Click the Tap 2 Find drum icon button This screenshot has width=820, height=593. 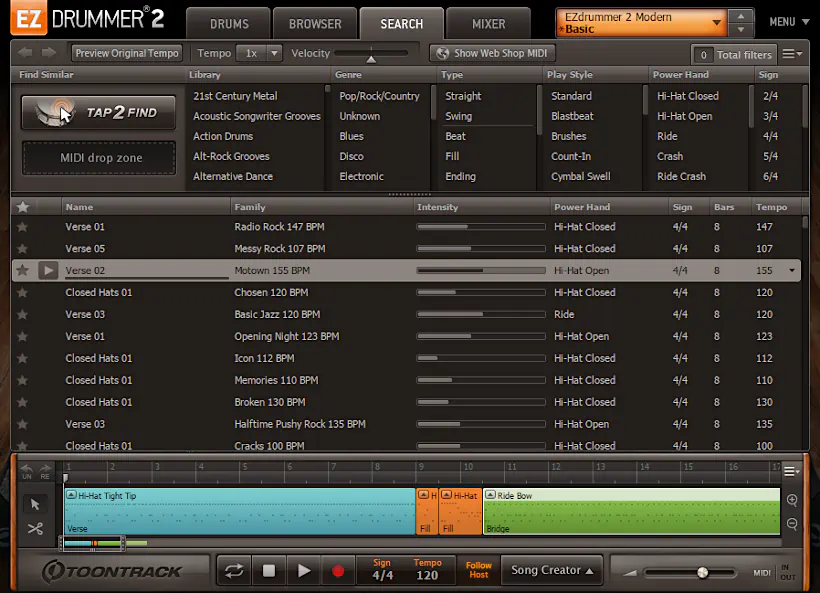pyautogui.click(x=98, y=112)
